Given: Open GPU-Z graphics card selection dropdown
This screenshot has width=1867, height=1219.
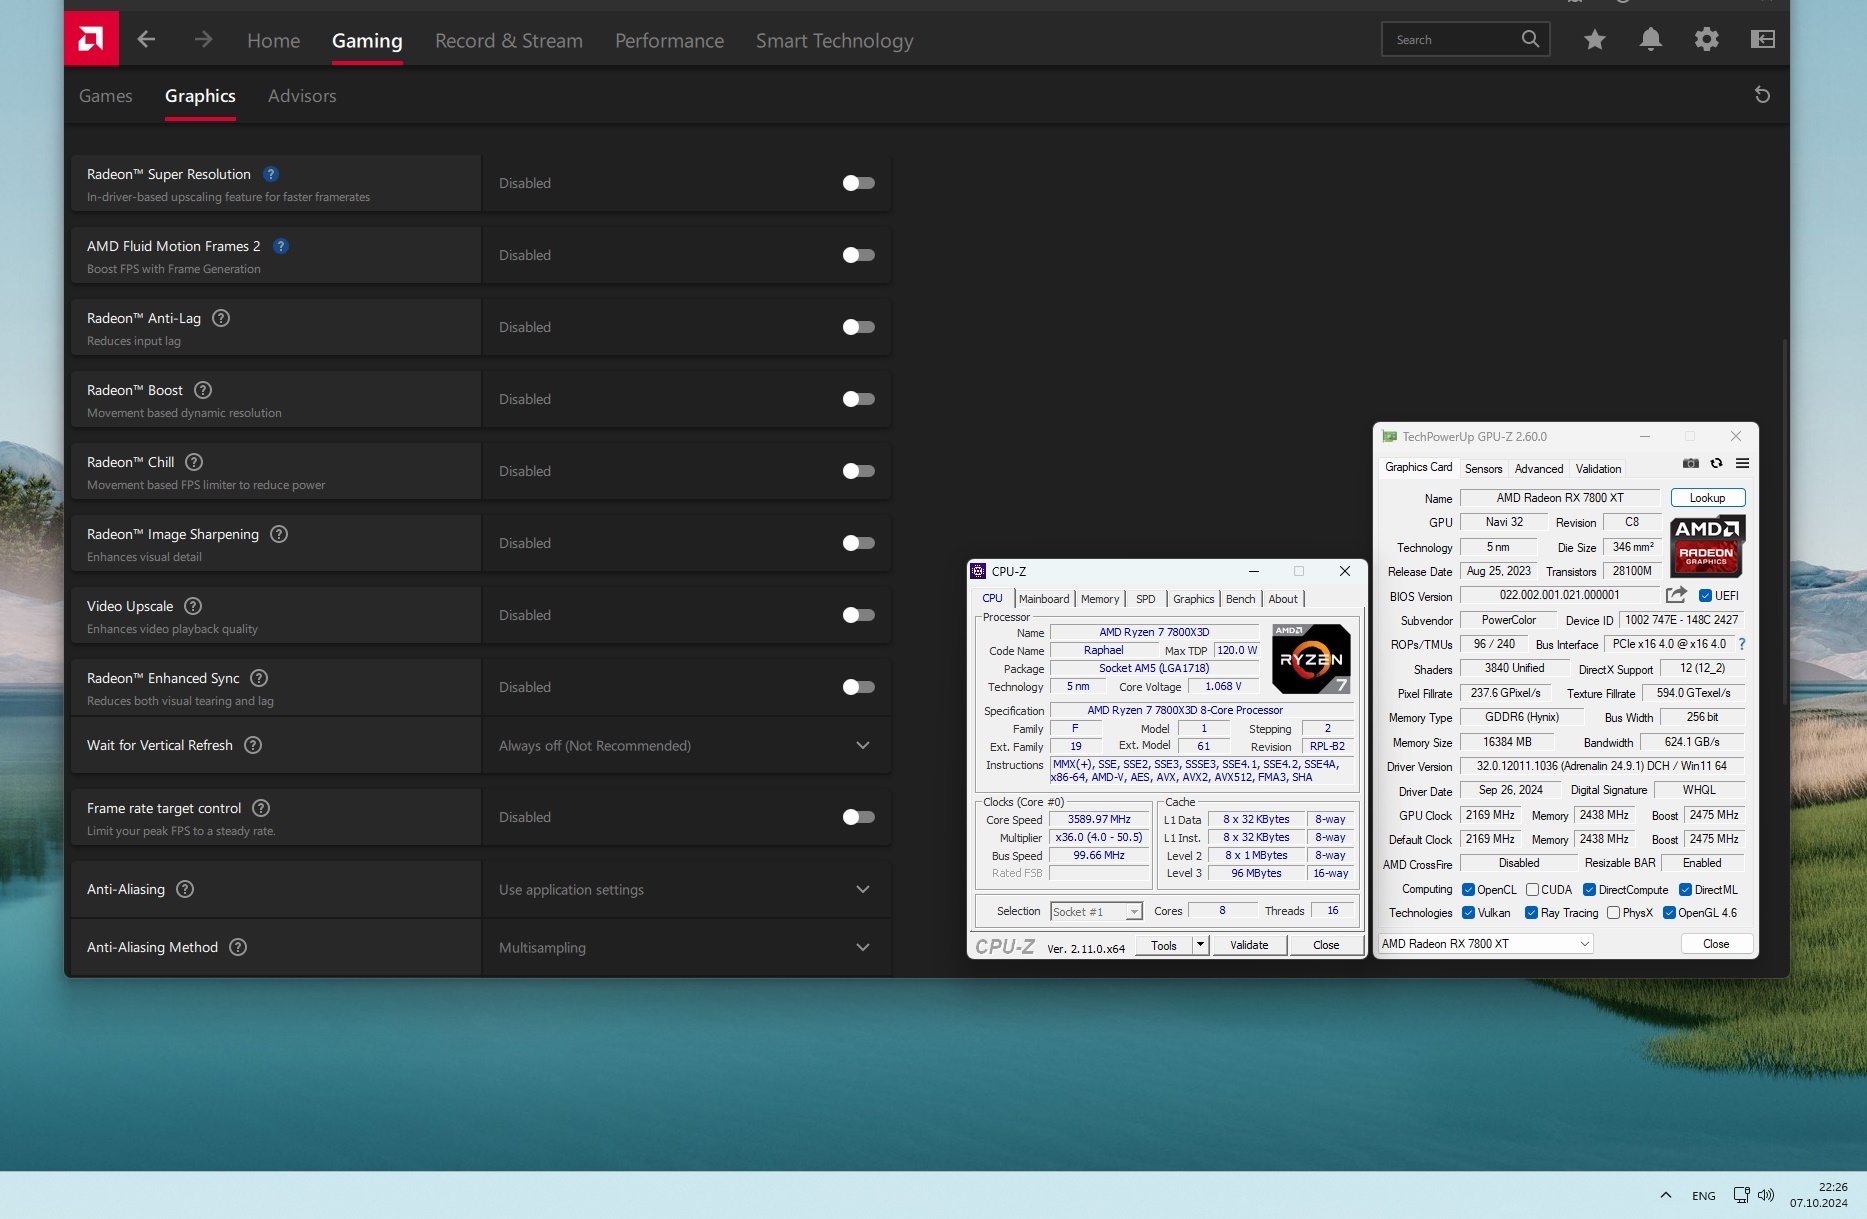Looking at the screenshot, I should pos(1485,944).
